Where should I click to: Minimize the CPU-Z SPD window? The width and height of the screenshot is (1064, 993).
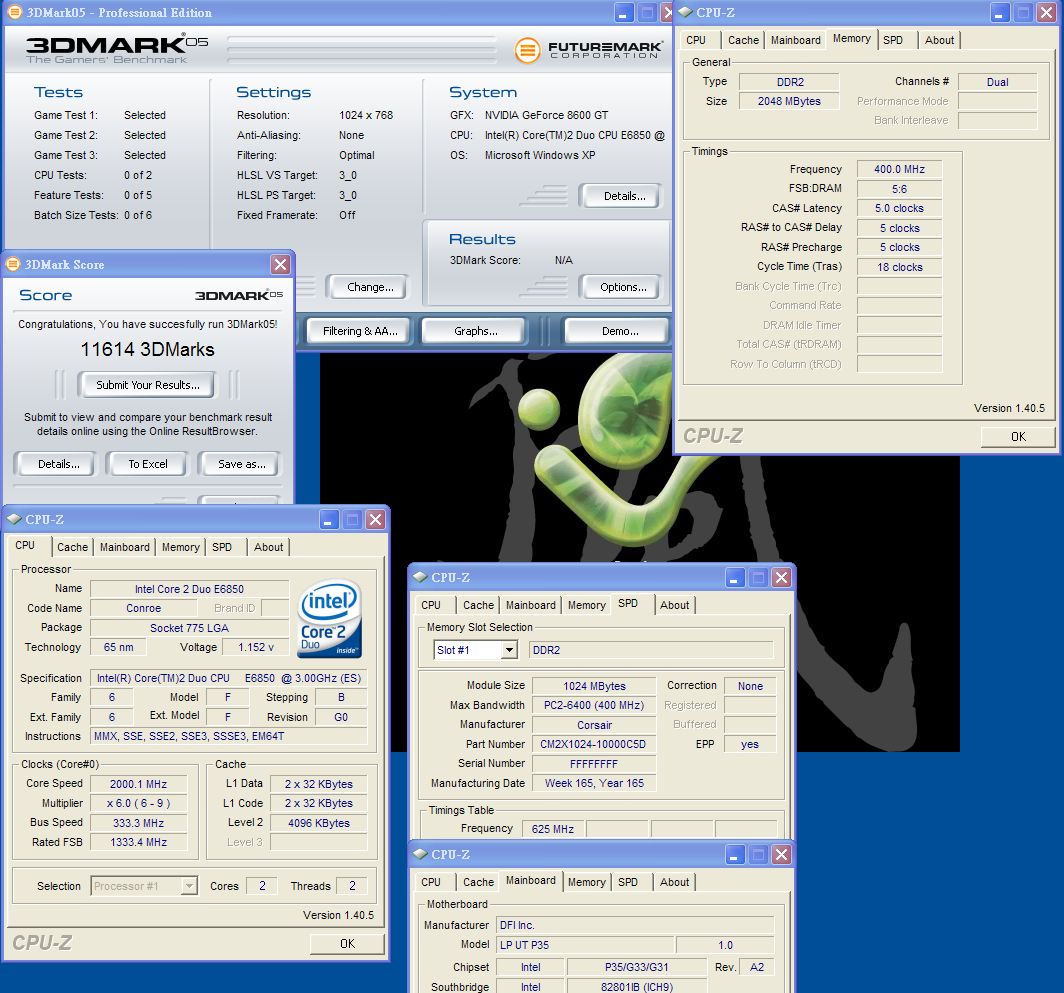[734, 578]
